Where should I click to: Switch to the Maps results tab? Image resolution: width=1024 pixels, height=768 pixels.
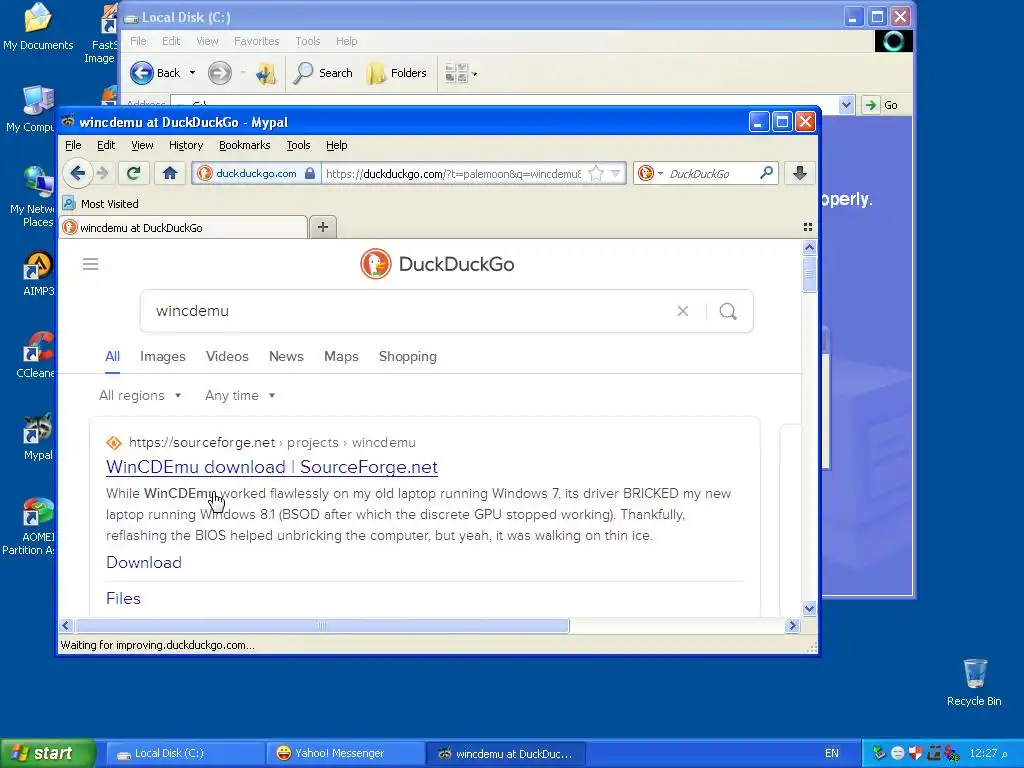[341, 357]
